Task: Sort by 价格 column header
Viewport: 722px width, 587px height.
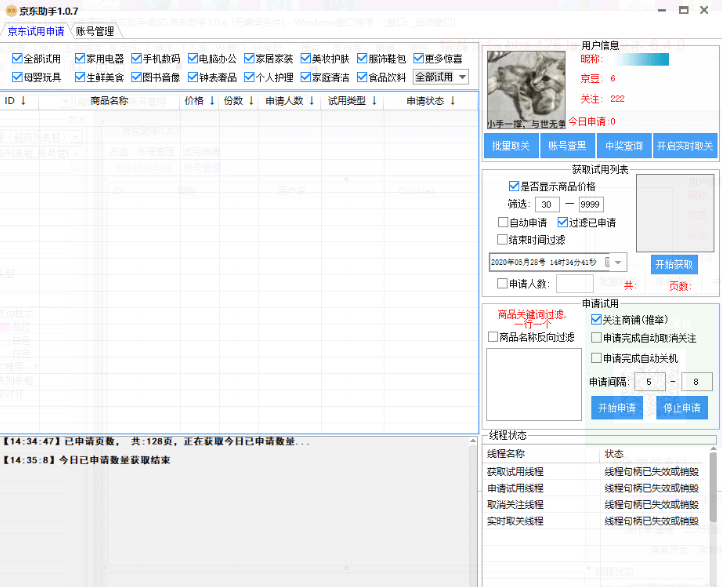Action: point(199,100)
